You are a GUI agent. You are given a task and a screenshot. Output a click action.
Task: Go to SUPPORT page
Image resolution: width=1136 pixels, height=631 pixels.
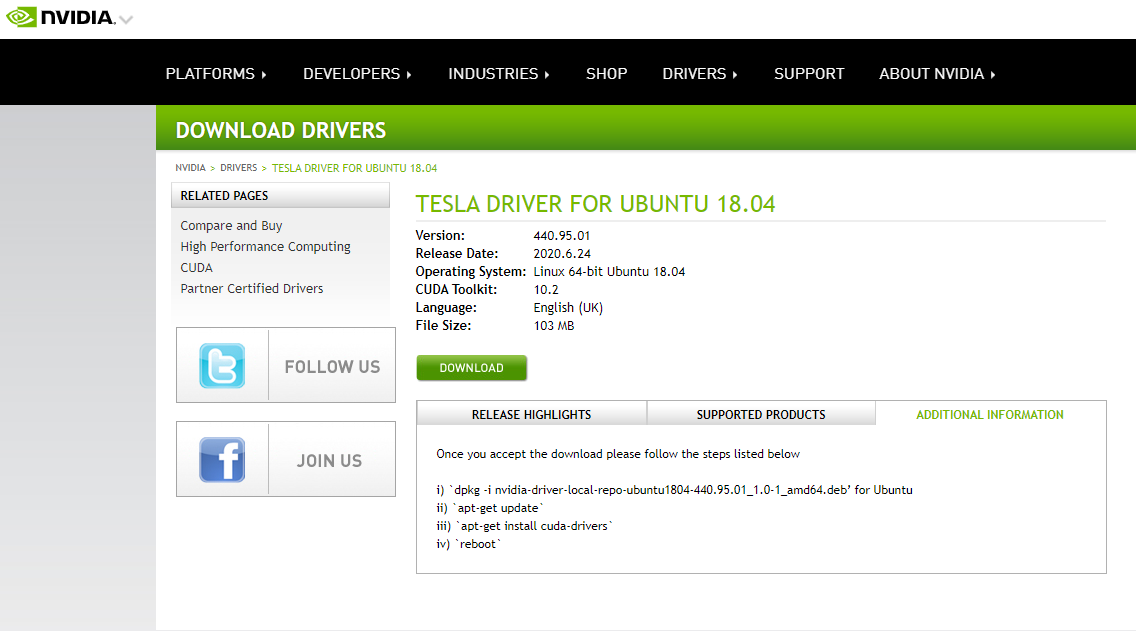tap(809, 74)
